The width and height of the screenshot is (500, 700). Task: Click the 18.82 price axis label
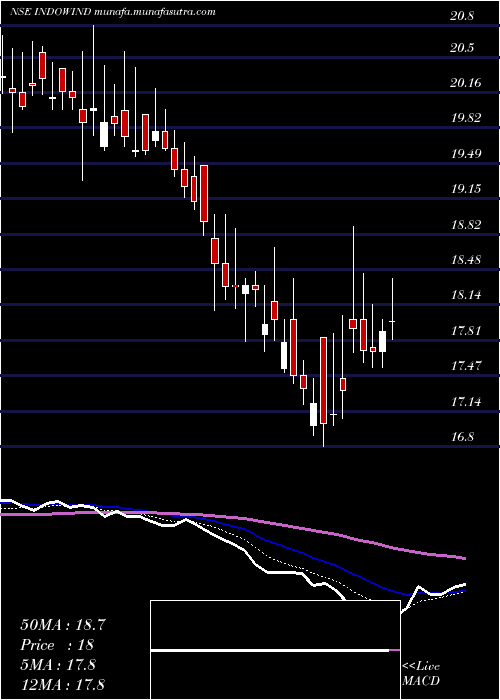pyautogui.click(x=466, y=225)
